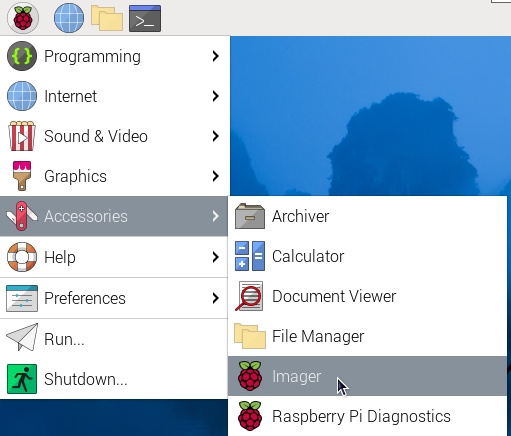Launch the web browser globe icon in taskbar

[x=69, y=18]
